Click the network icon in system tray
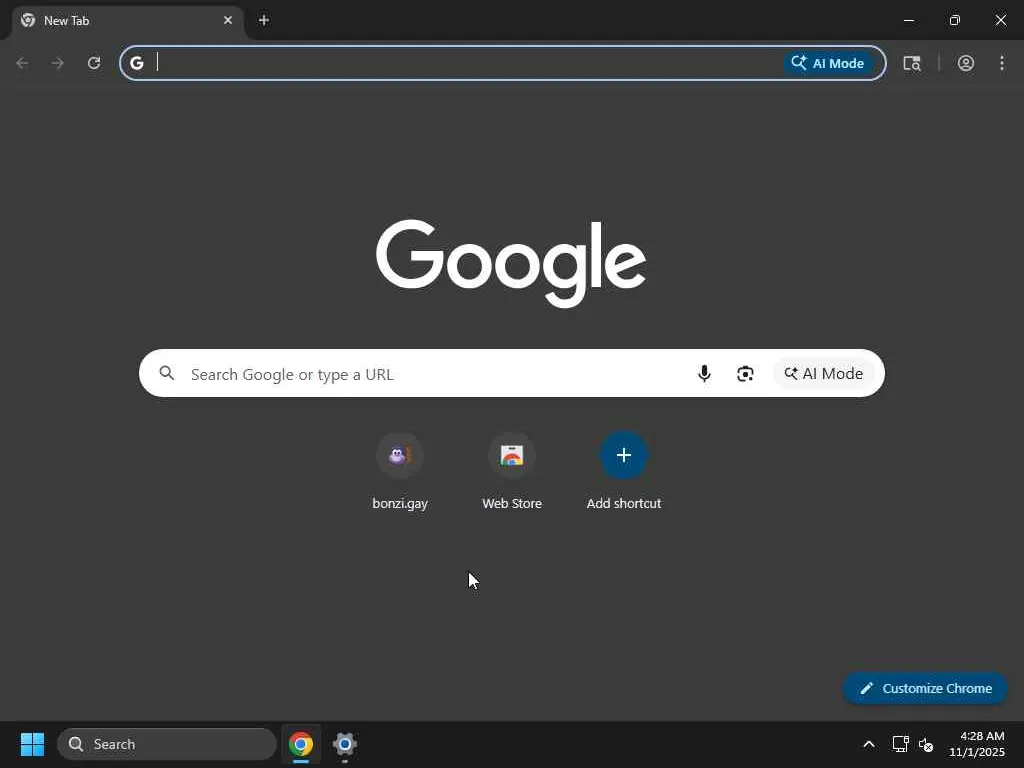The image size is (1024, 768). (901, 744)
